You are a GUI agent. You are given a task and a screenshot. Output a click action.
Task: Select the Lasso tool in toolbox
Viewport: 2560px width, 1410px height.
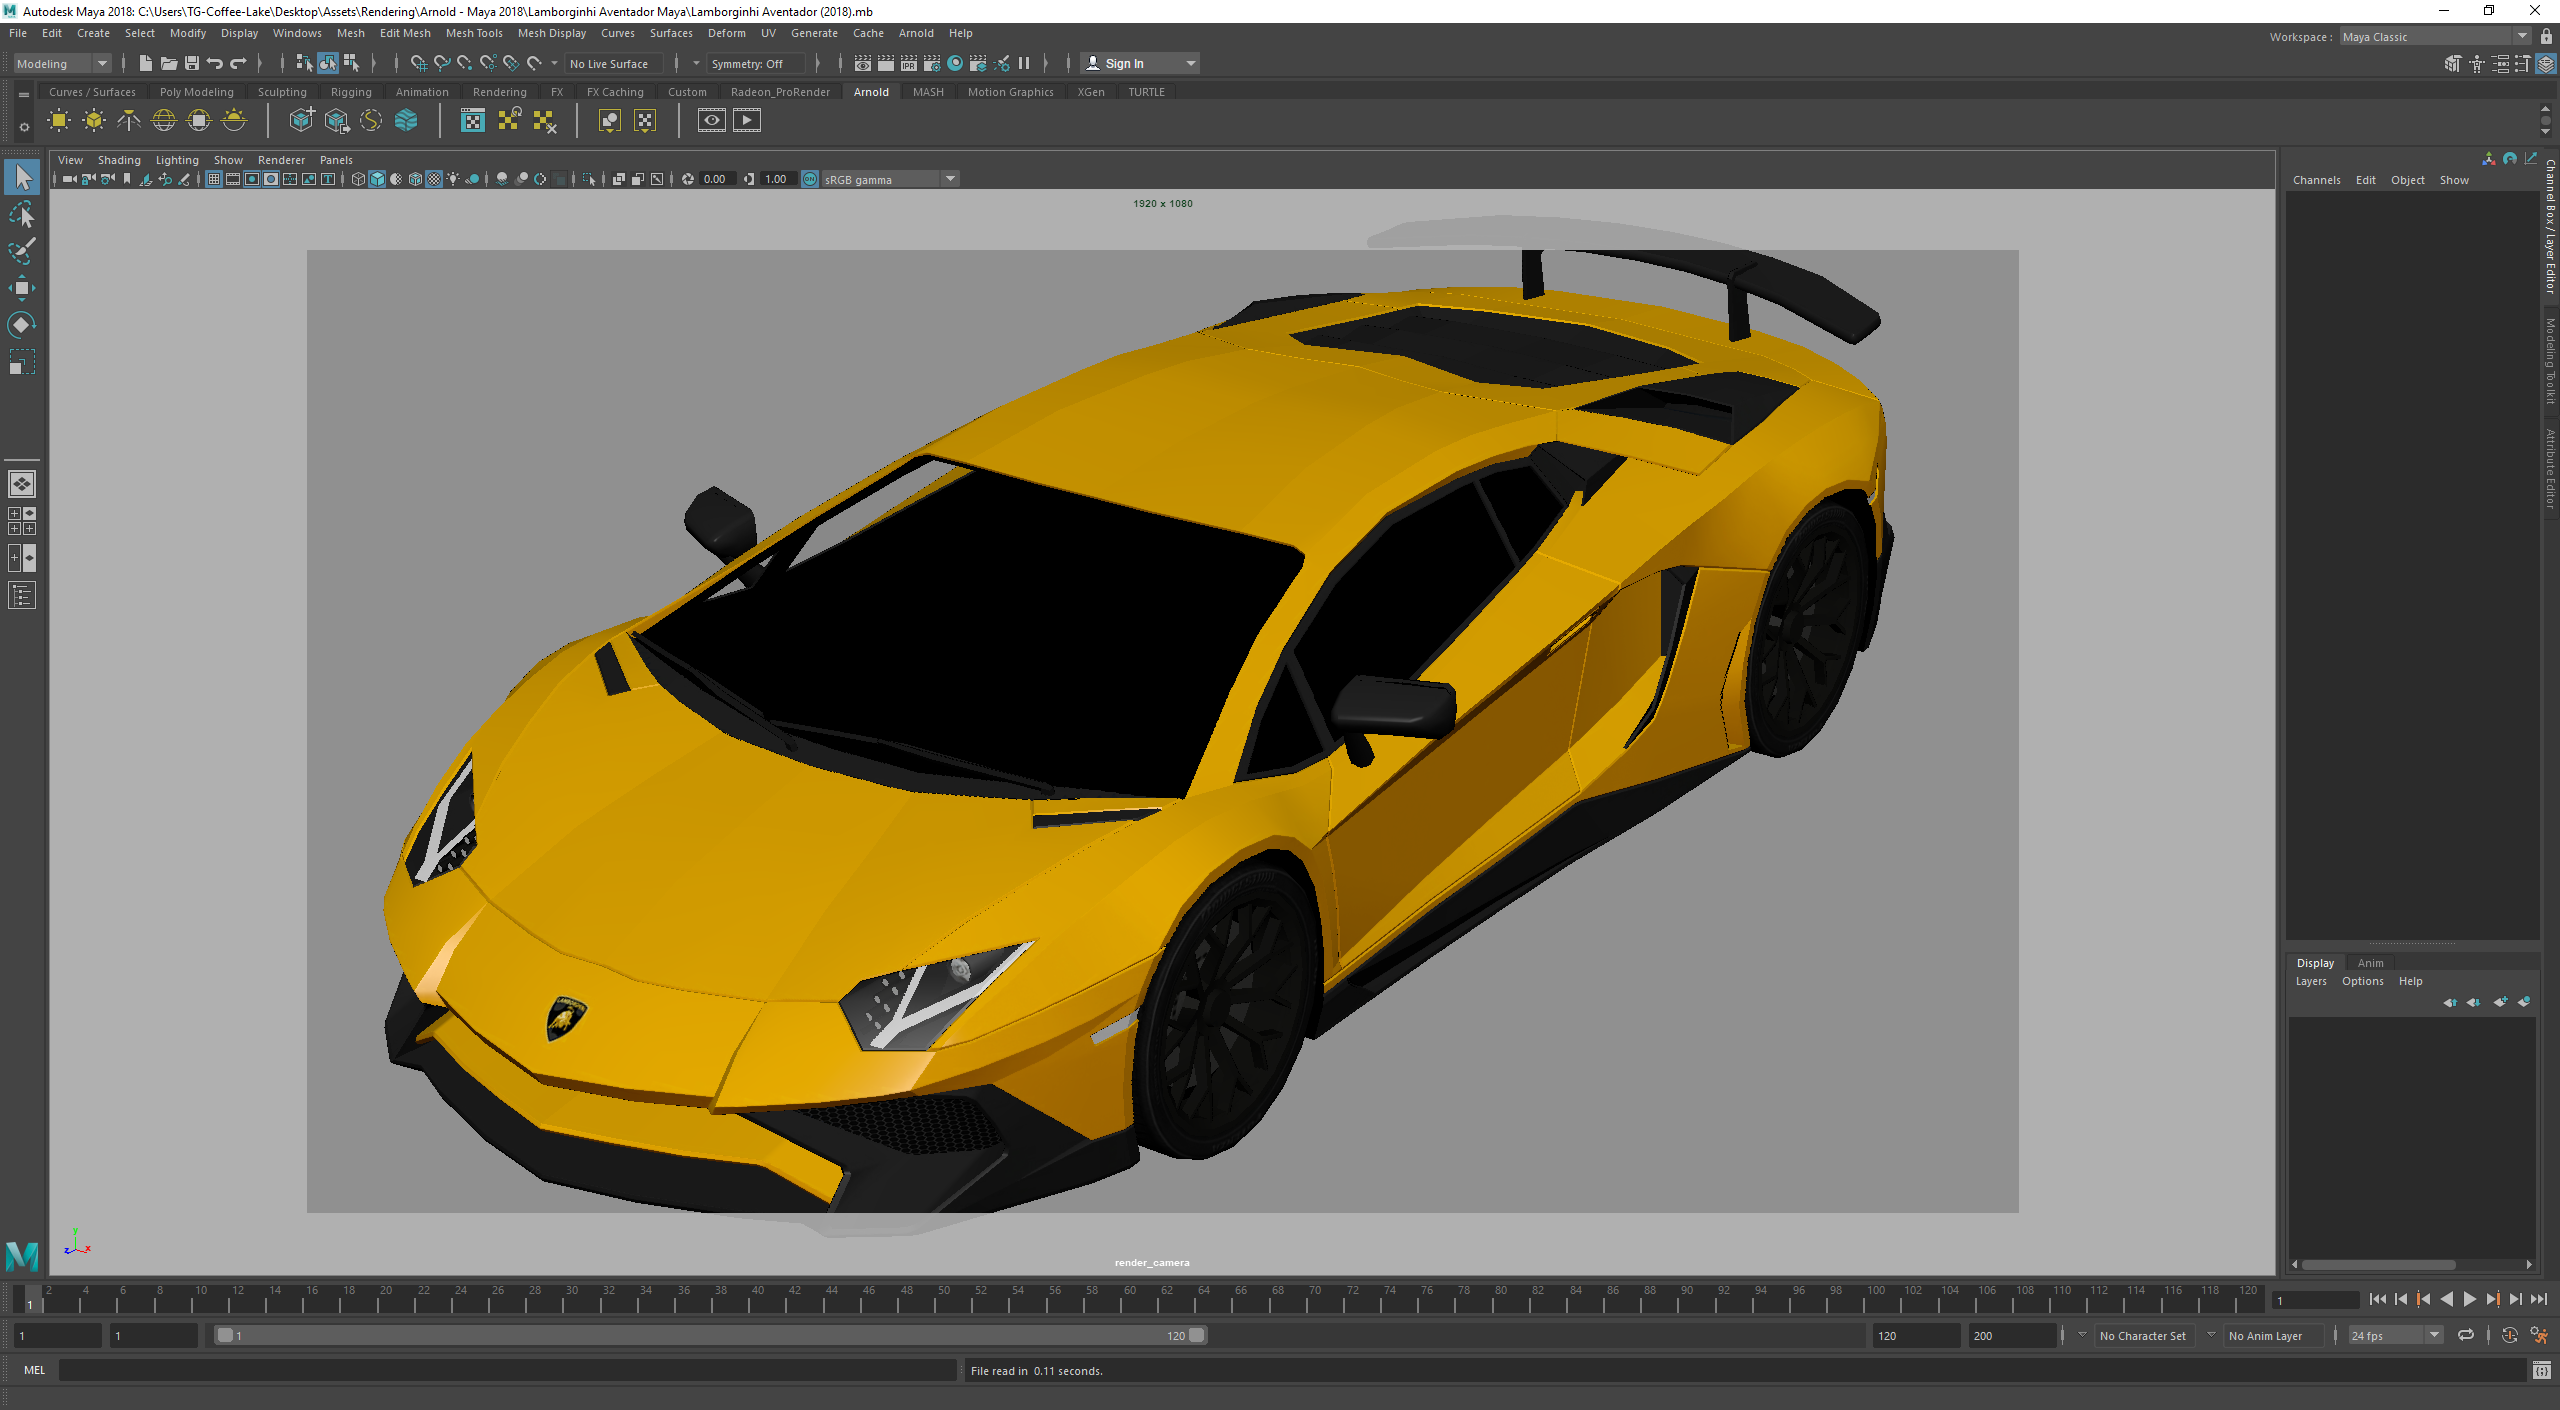tap(22, 215)
